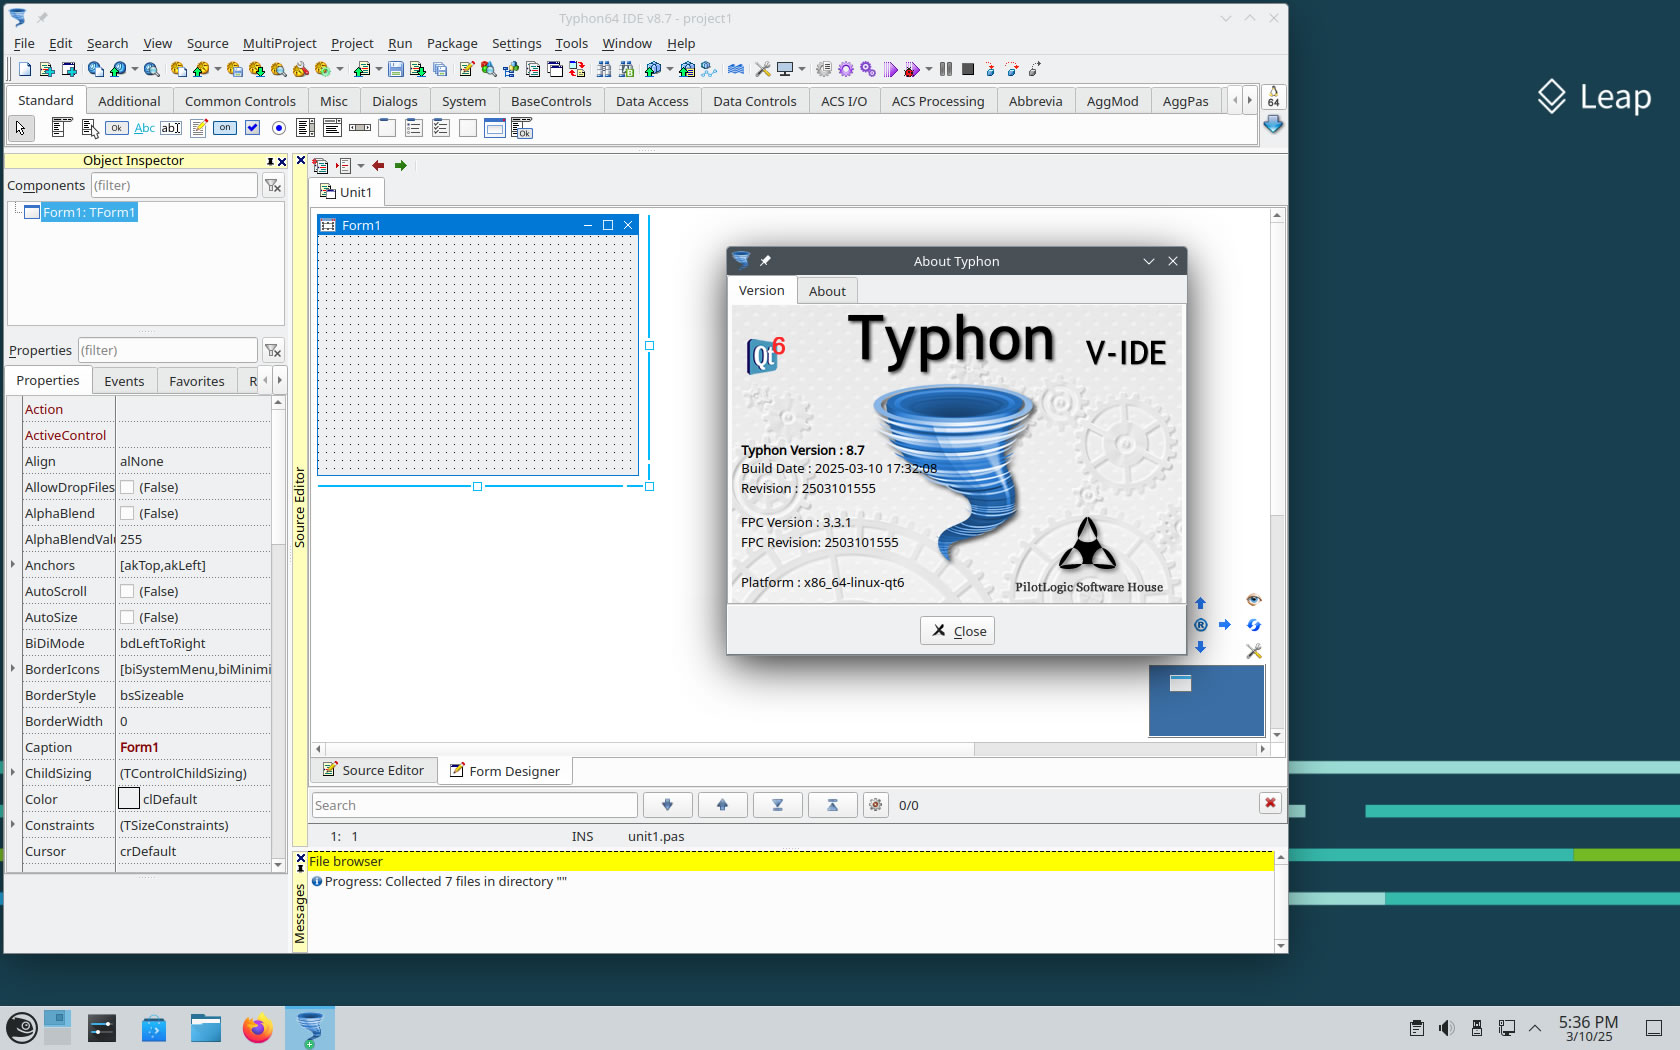Expand the Constraints property
1680x1050 pixels.
tap(13, 825)
